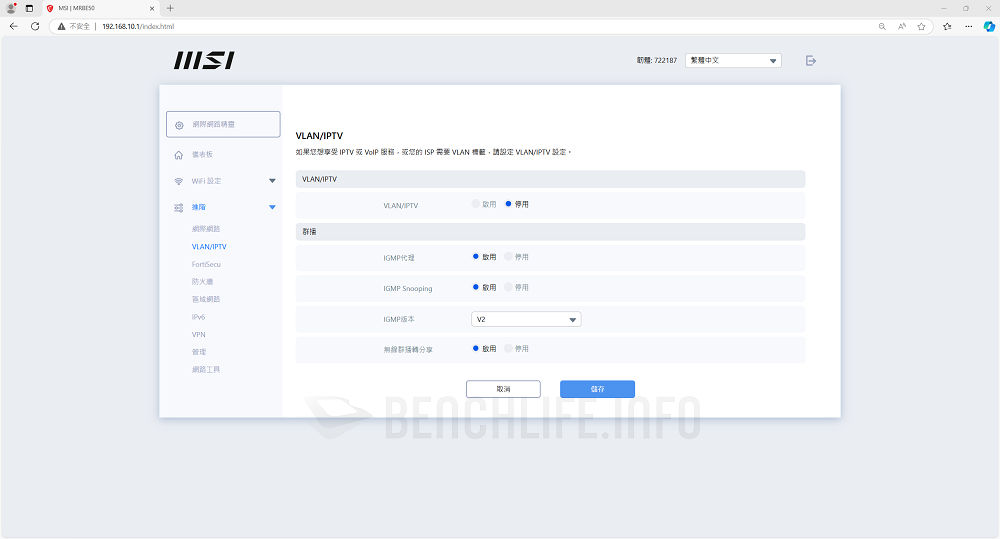Click the WiFi settings icon
The image size is (1000, 539).
pyautogui.click(x=179, y=181)
